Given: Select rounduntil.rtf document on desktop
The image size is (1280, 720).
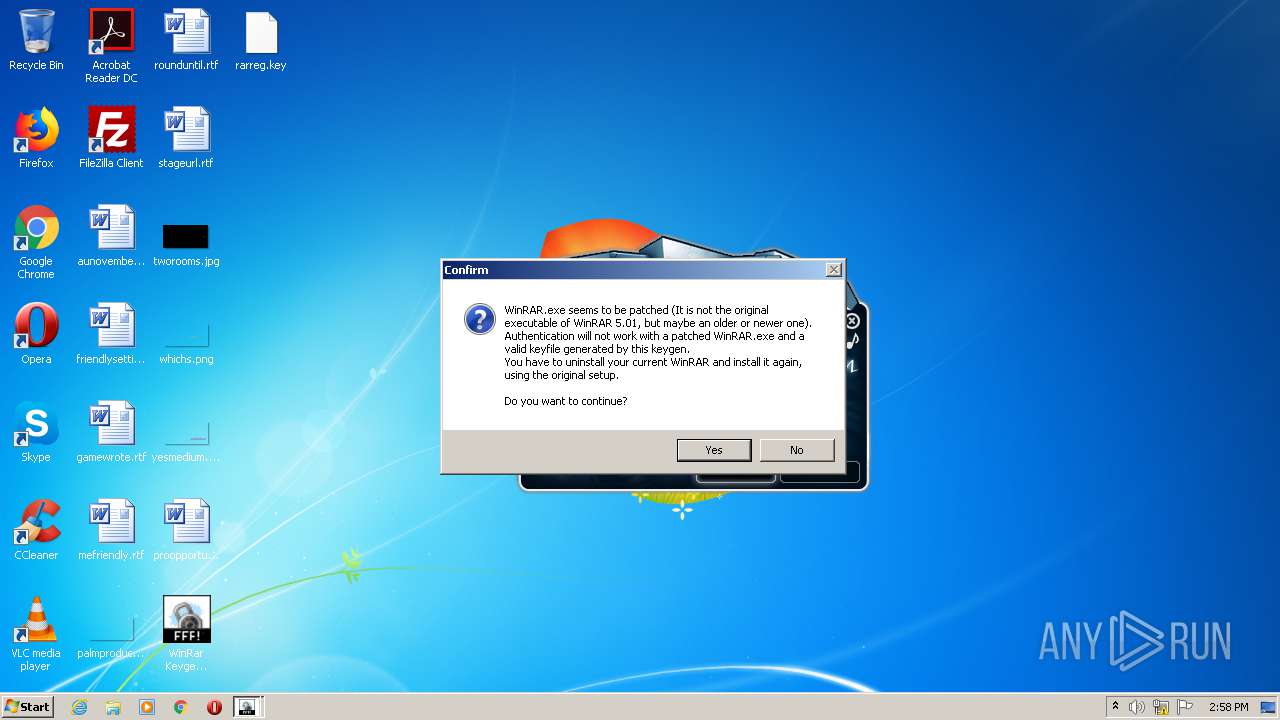Looking at the screenshot, I should coord(186,41).
